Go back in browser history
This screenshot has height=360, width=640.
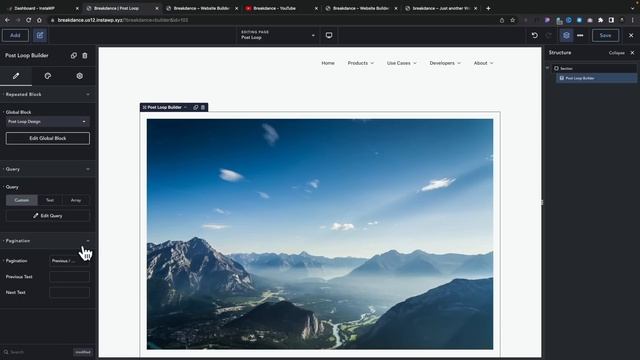(7, 20)
